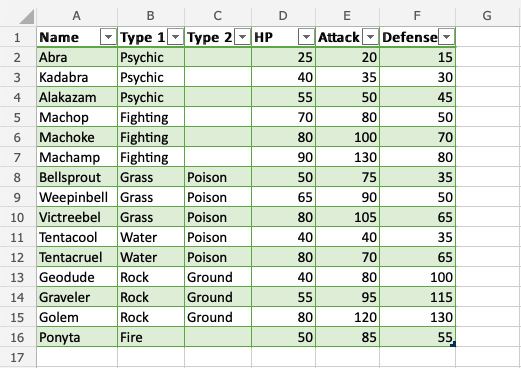
Task: Select row 17 header
Action: coord(17,357)
